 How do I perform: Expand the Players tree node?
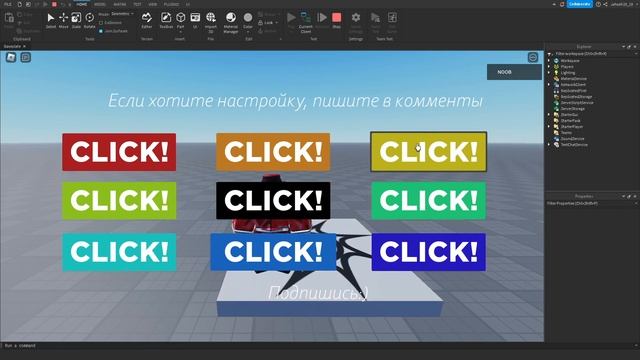[549, 67]
